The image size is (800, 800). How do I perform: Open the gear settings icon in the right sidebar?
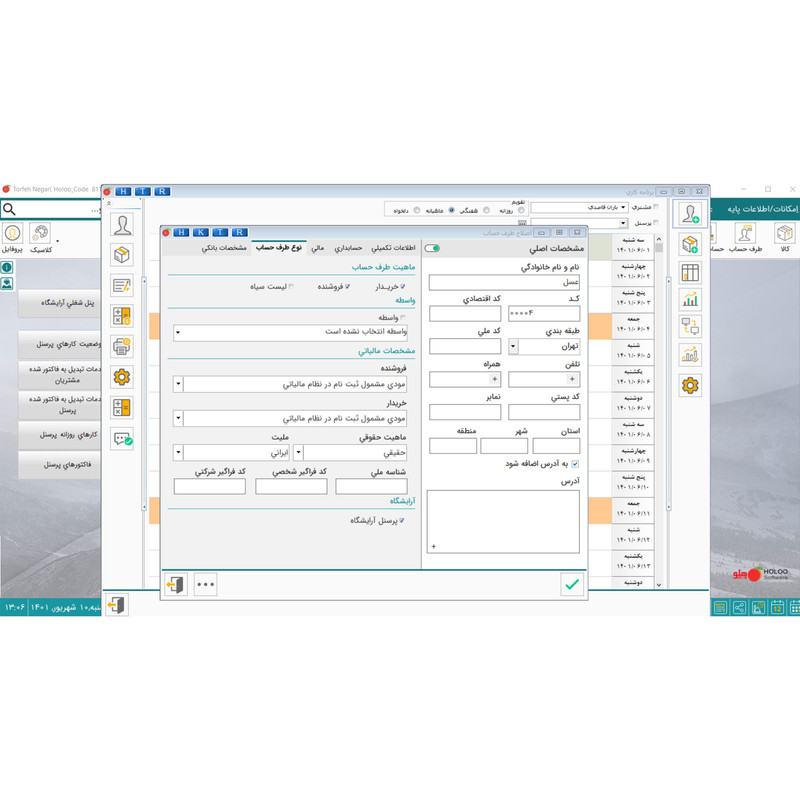click(x=690, y=385)
